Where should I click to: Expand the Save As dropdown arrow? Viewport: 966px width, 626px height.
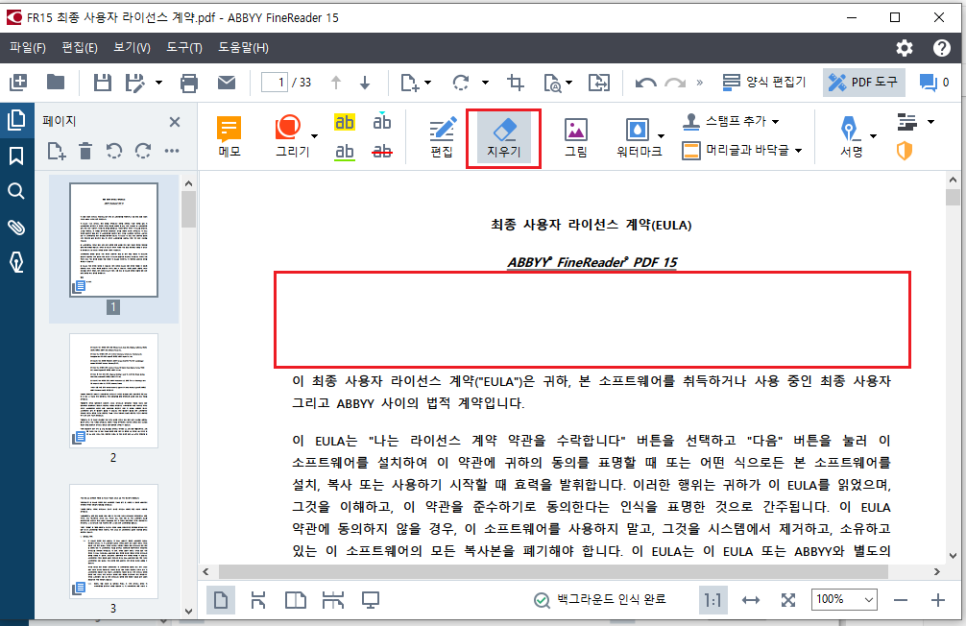tap(158, 83)
